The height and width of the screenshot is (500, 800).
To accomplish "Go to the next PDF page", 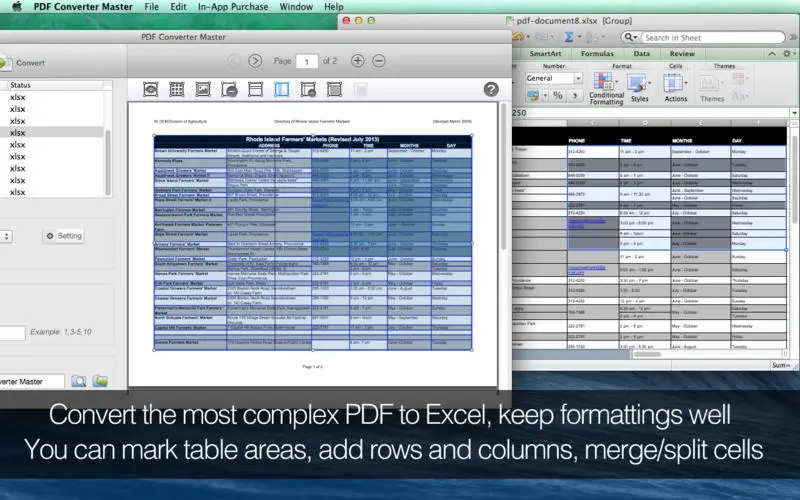I will (255, 61).
